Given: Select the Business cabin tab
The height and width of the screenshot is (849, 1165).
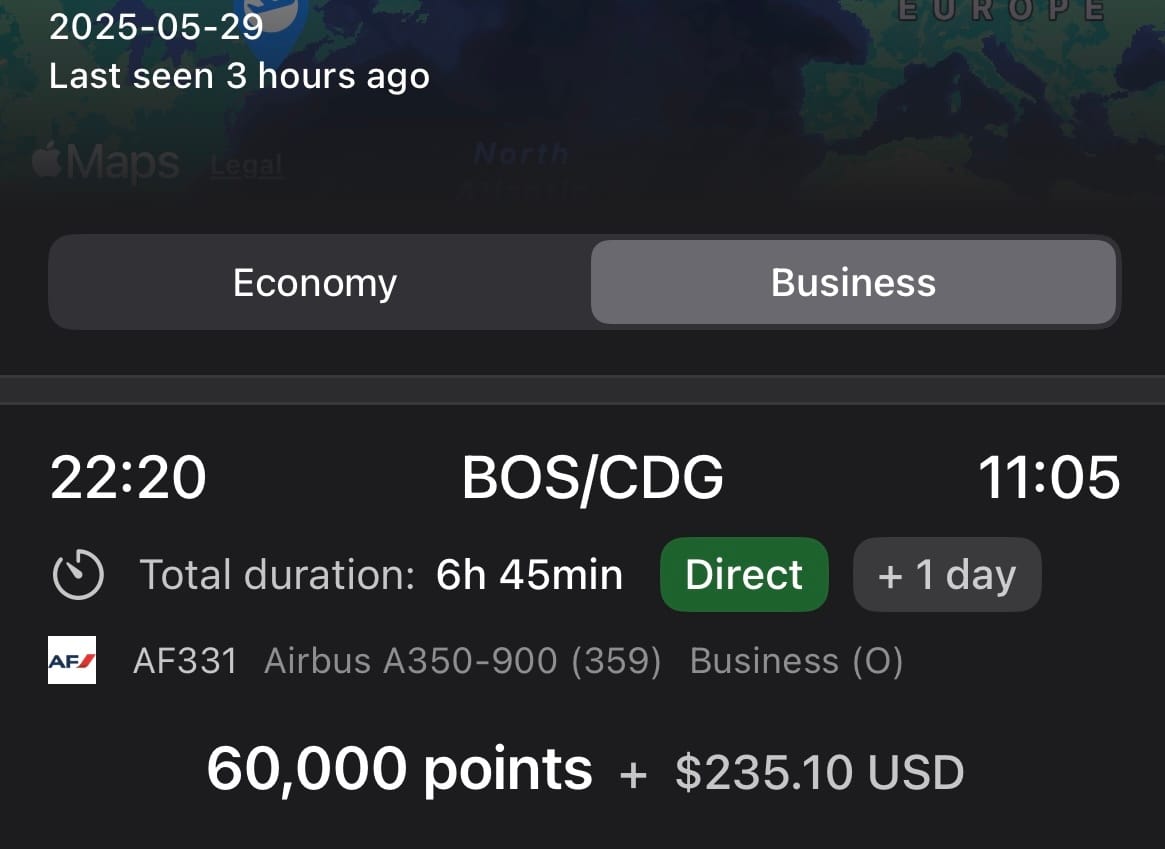Looking at the screenshot, I should (x=853, y=282).
